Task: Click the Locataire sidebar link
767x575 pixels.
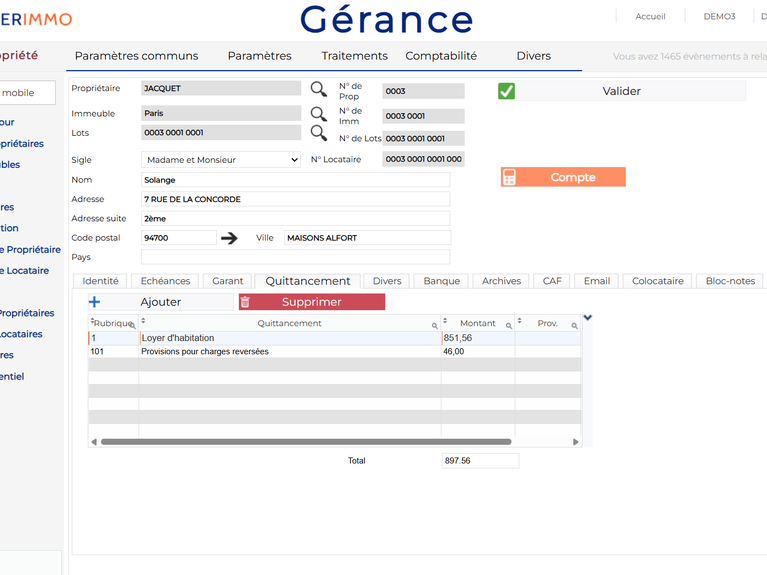Action: pos(24,271)
